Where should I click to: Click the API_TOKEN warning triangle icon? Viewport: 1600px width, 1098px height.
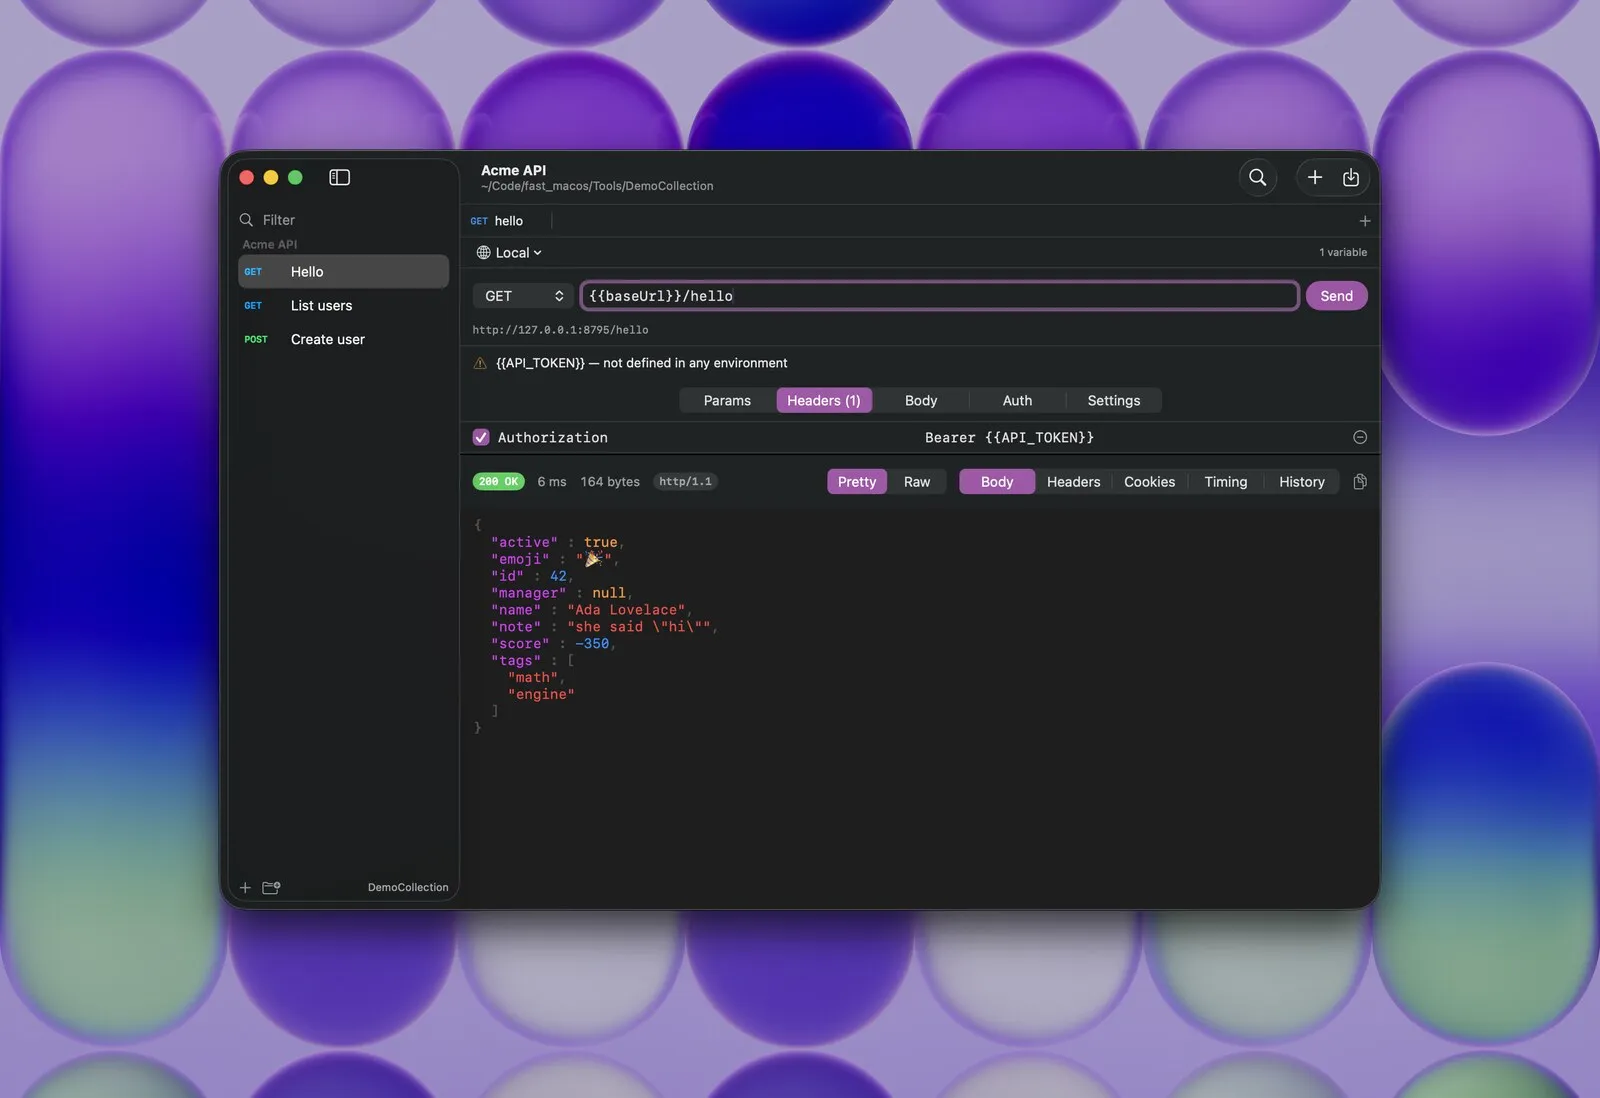tap(480, 363)
